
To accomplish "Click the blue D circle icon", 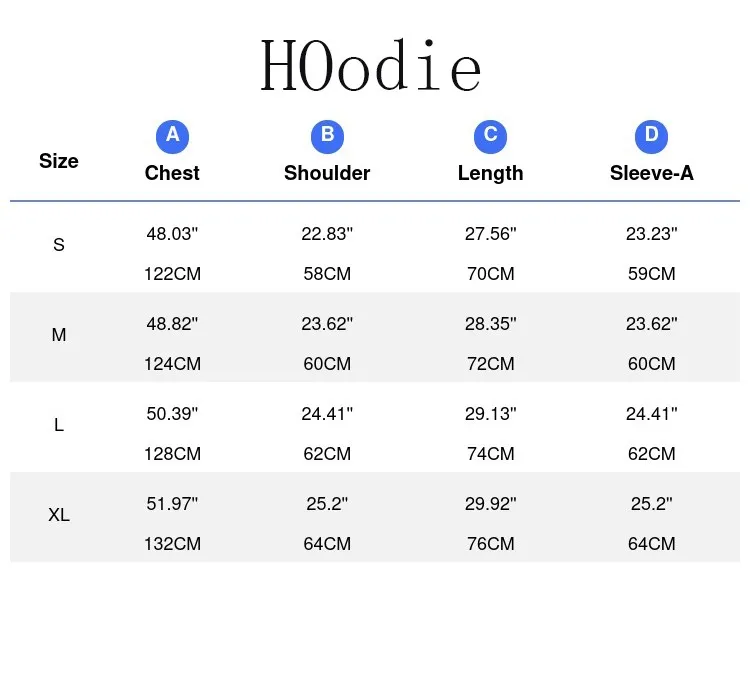I will 651,137.
